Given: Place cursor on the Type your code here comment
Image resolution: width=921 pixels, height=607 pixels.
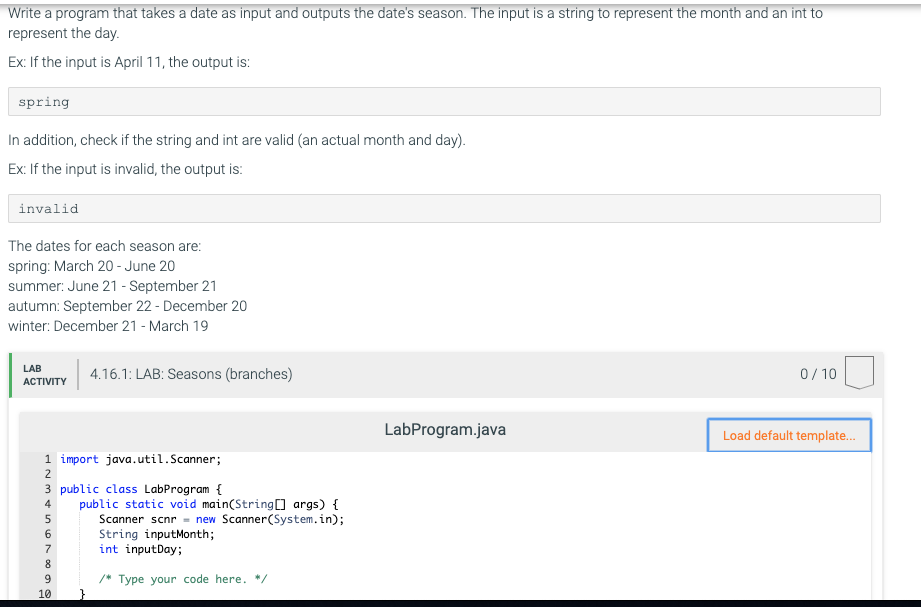Looking at the screenshot, I should tap(182, 578).
